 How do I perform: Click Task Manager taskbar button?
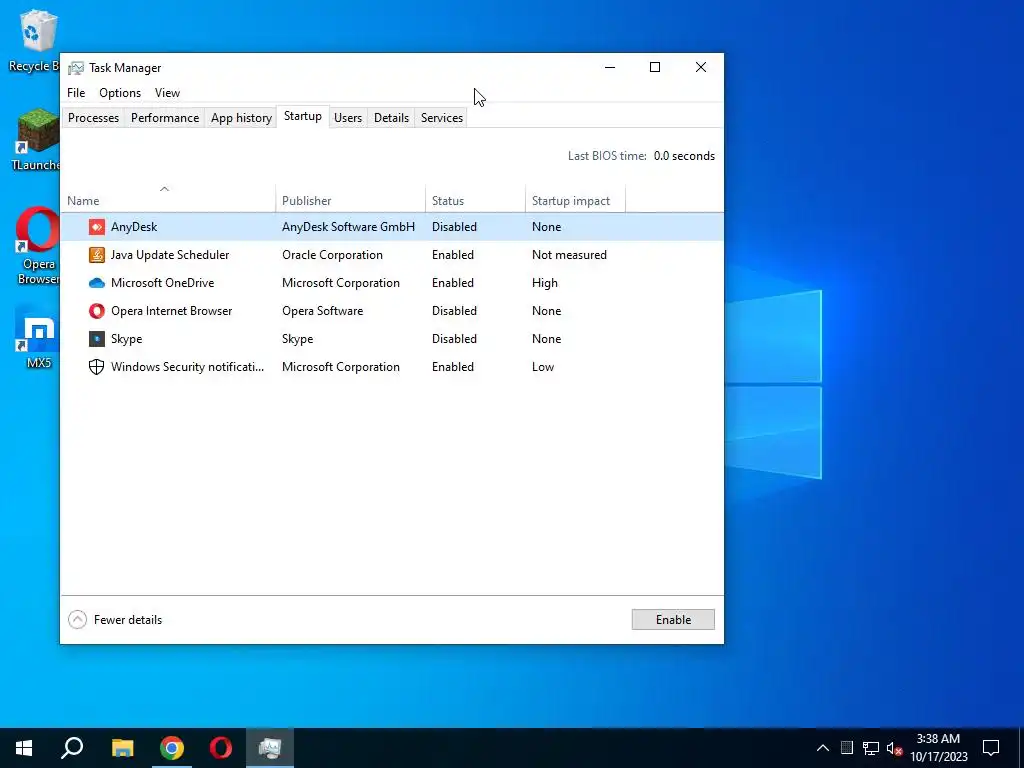click(x=270, y=748)
